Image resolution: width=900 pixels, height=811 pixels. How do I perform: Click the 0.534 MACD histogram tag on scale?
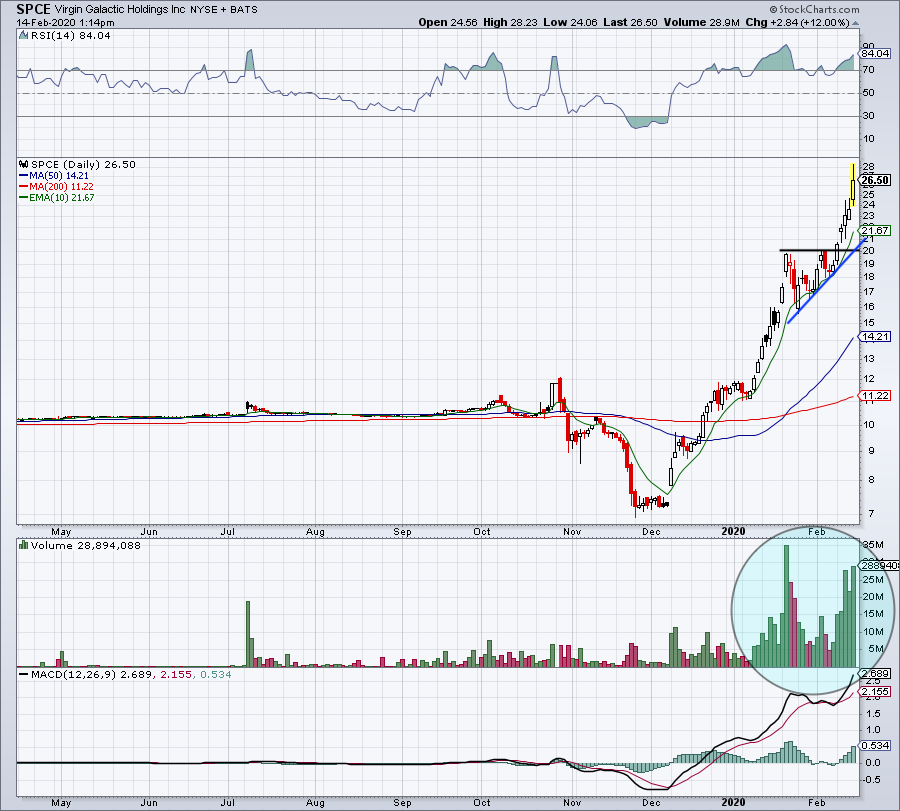click(x=876, y=746)
